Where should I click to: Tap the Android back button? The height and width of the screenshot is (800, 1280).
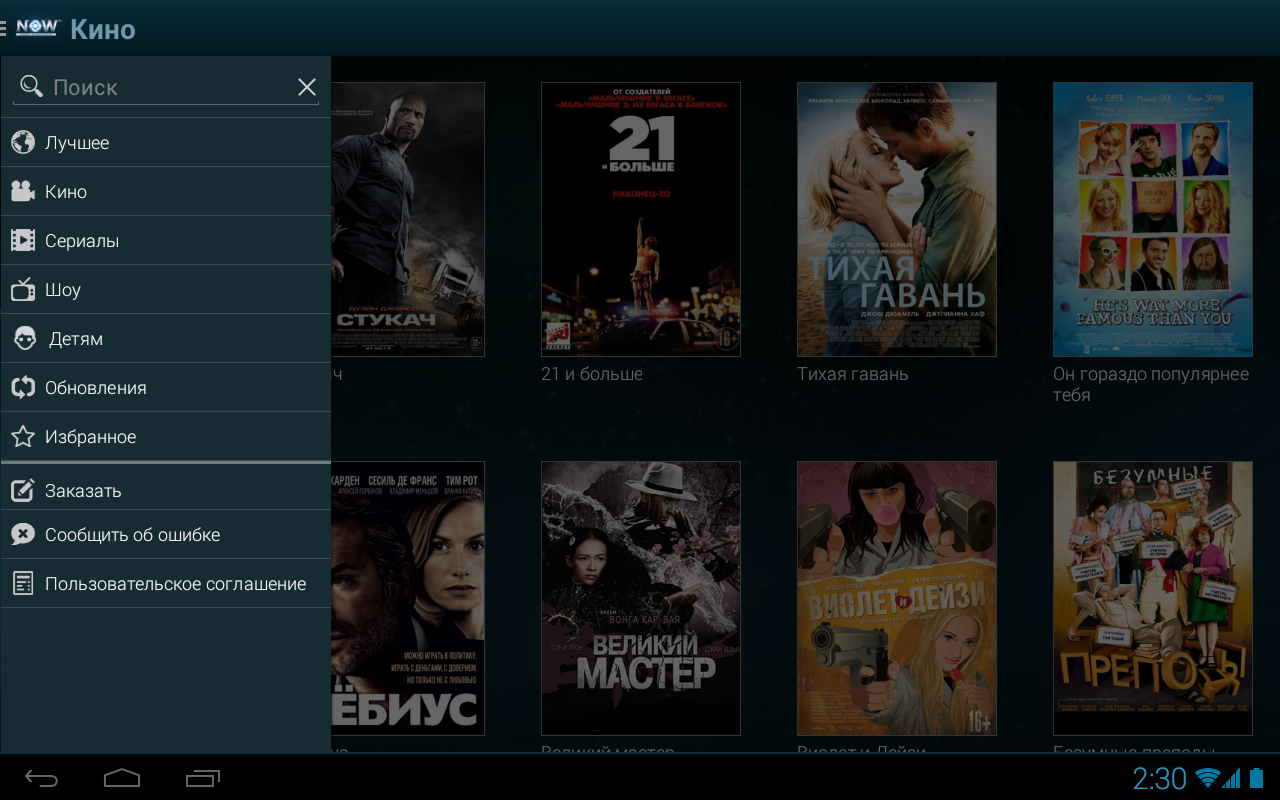click(x=42, y=777)
